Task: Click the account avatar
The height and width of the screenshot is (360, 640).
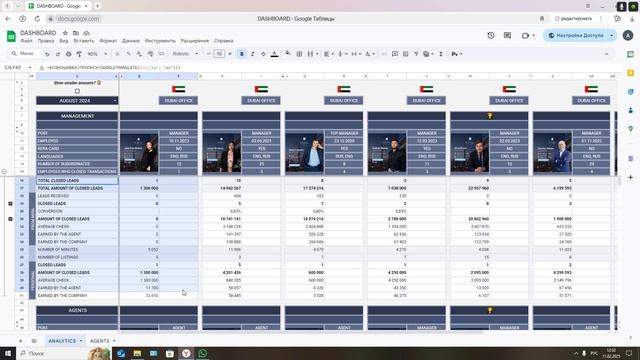Action: pos(628,36)
